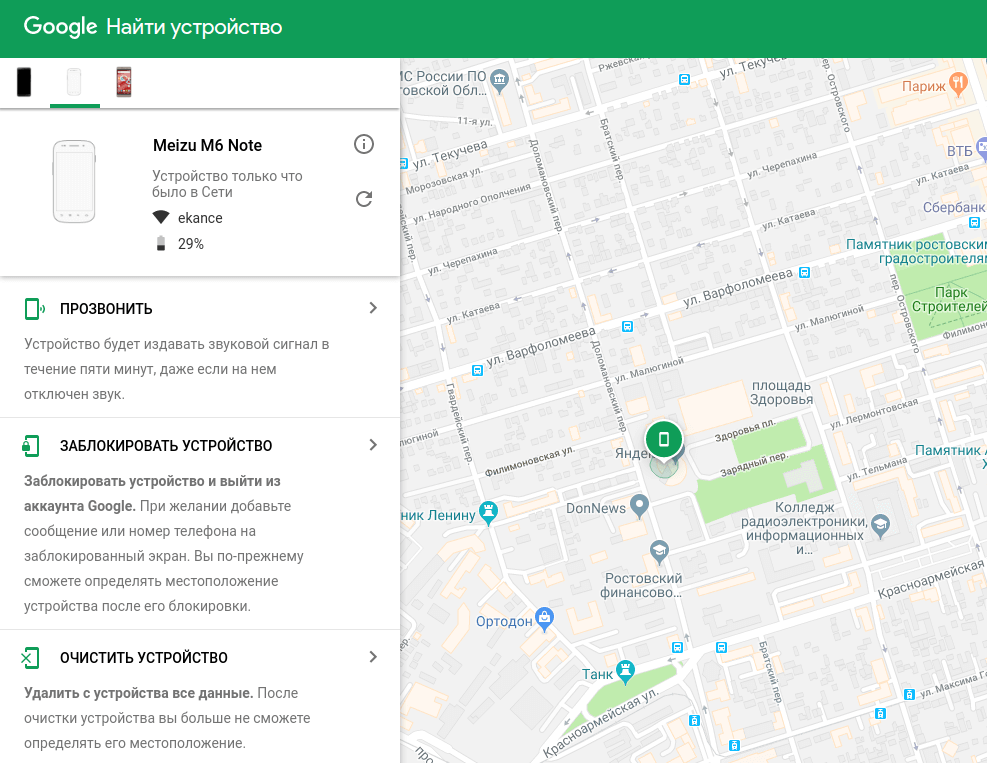Click the Париж restaurant pin on map
This screenshot has width=987, height=763.
click(958, 84)
